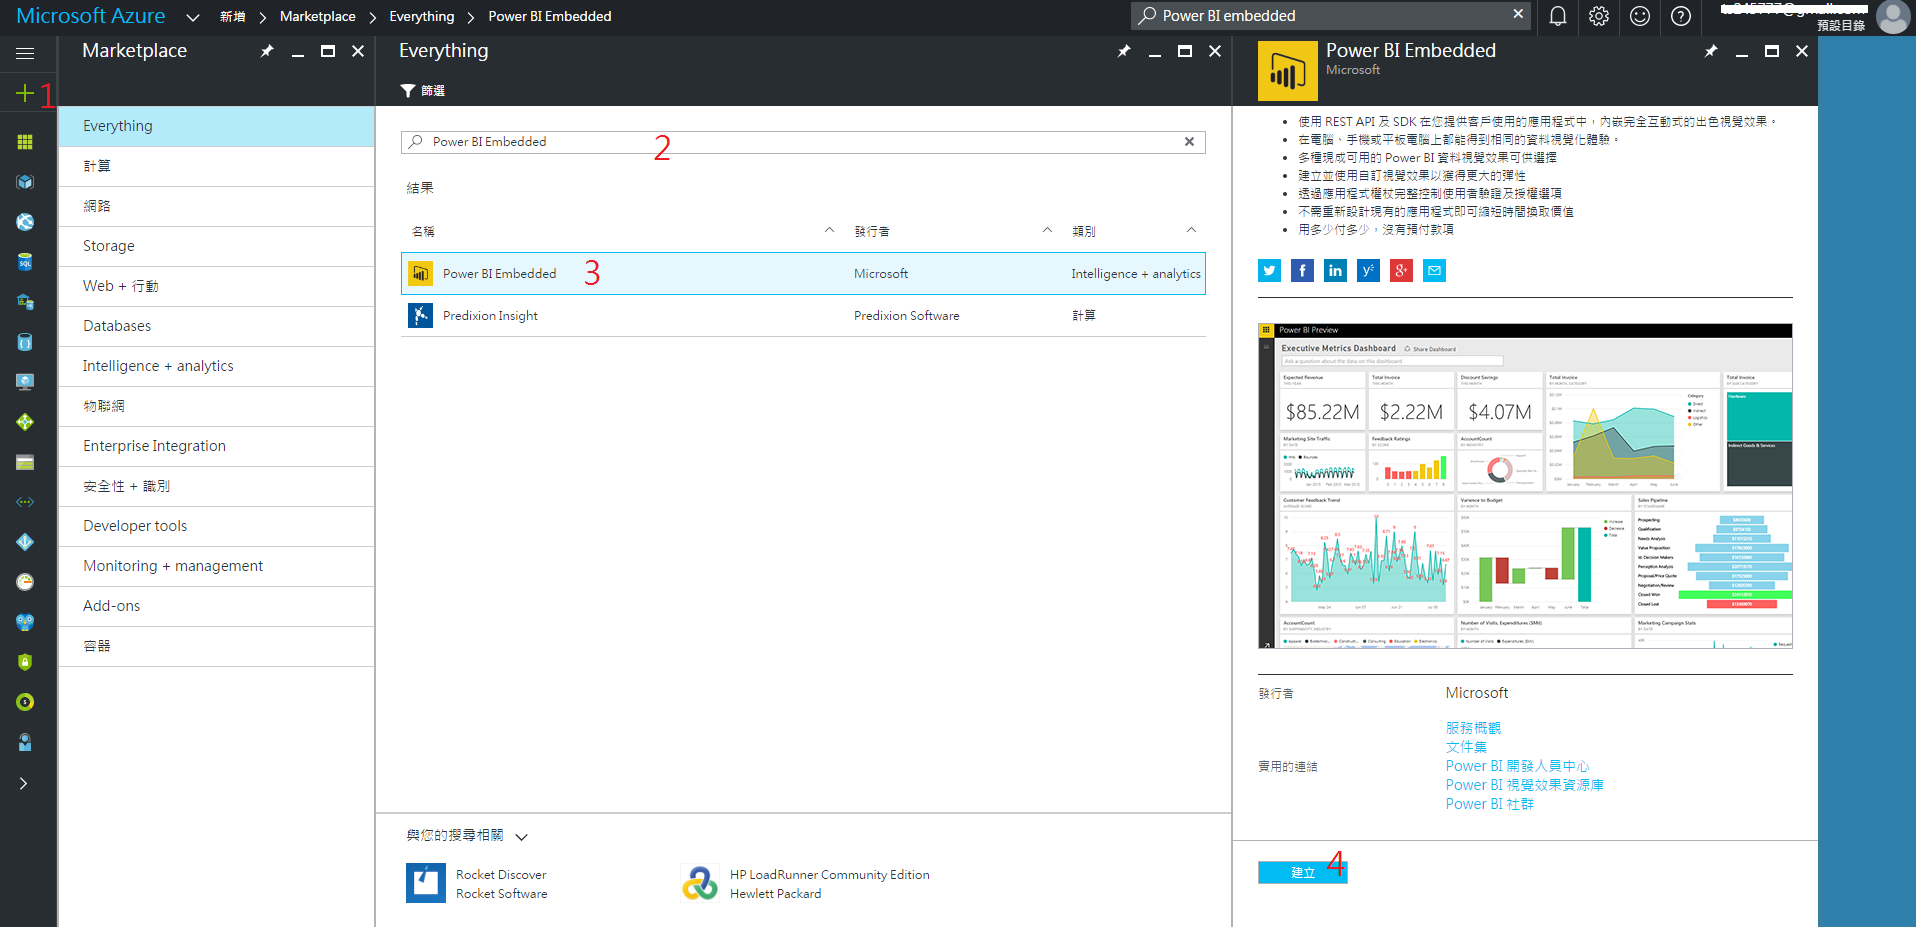This screenshot has width=1920, height=927.
Task: Open the portal settings gear icon
Action: [x=1598, y=16]
